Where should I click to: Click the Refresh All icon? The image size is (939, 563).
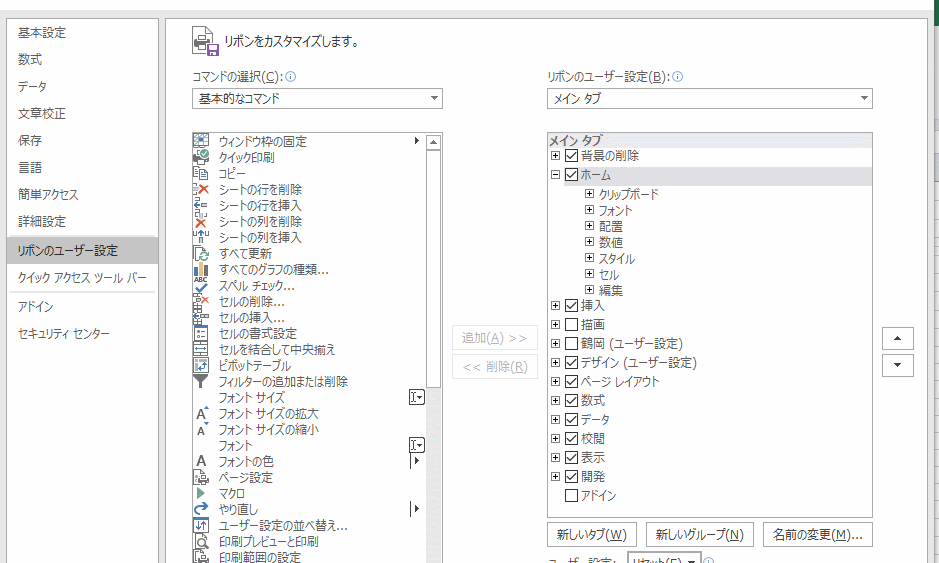coord(200,253)
